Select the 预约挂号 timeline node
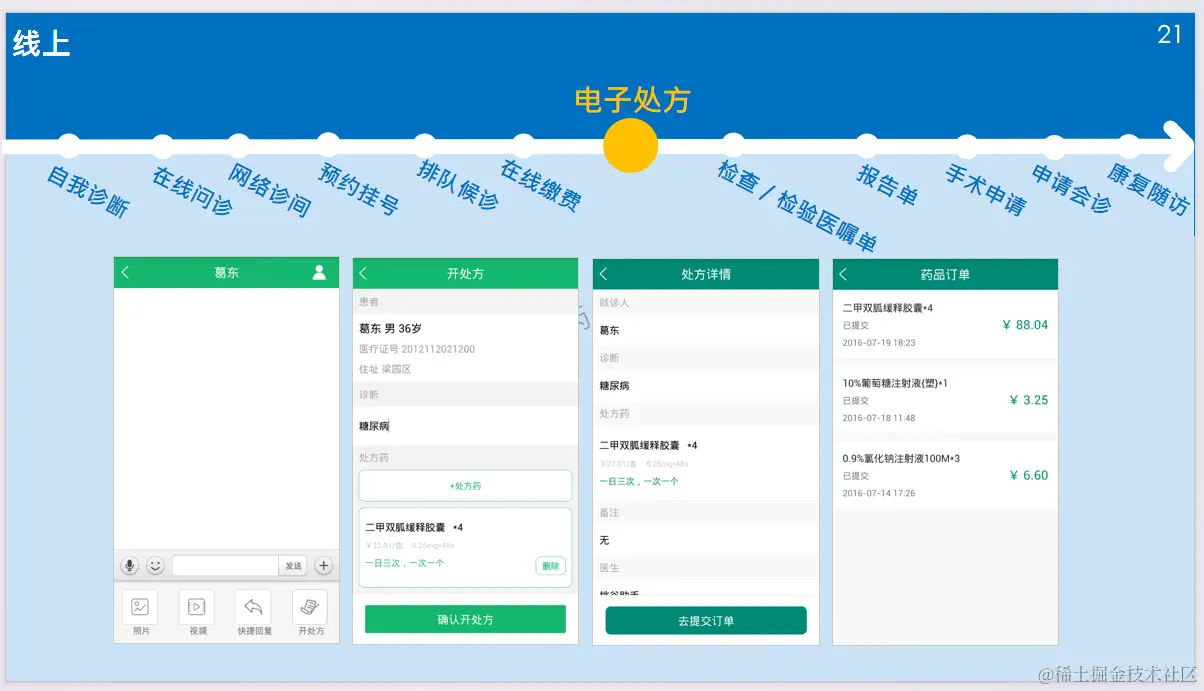 (328, 146)
